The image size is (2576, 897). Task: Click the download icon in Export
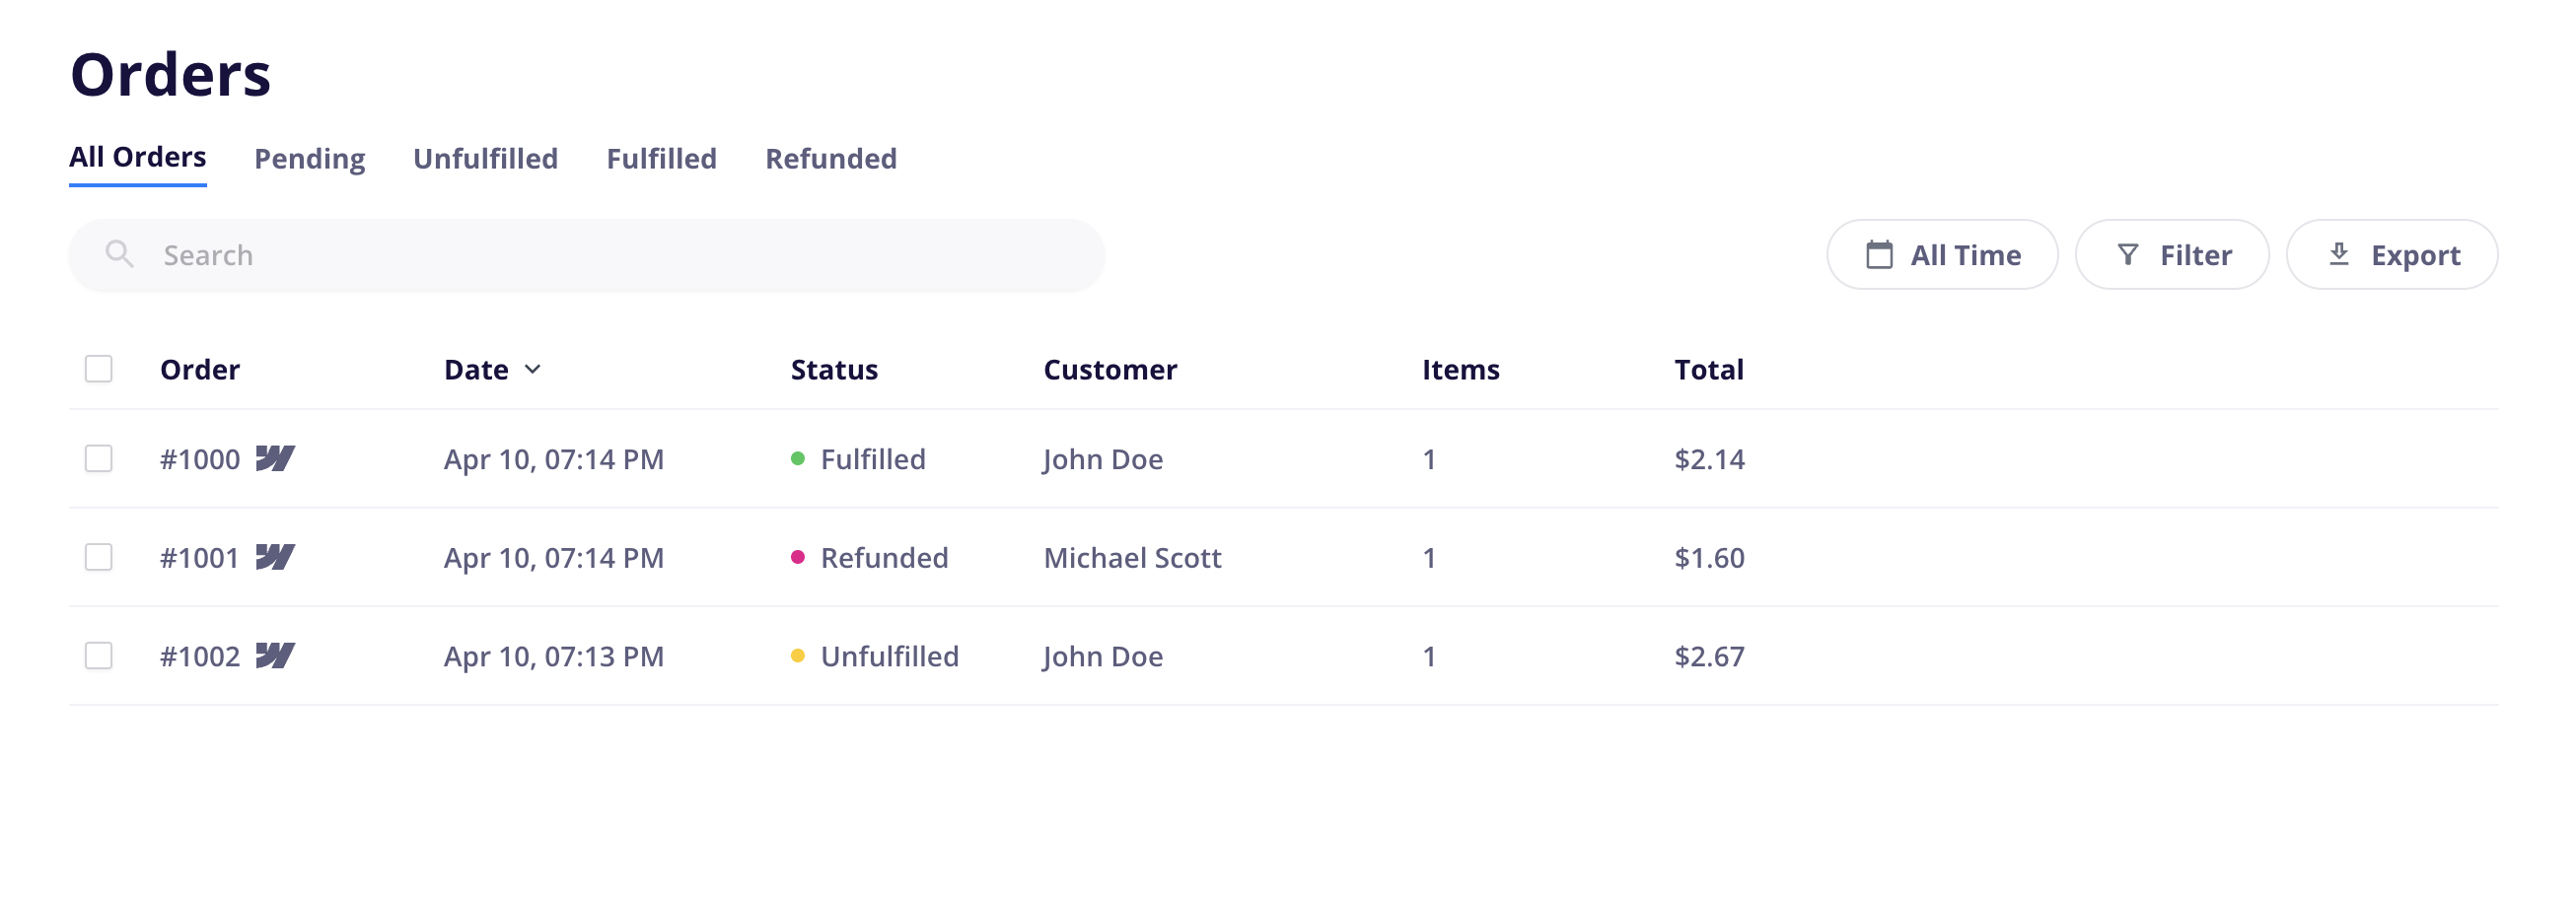coord(2339,254)
